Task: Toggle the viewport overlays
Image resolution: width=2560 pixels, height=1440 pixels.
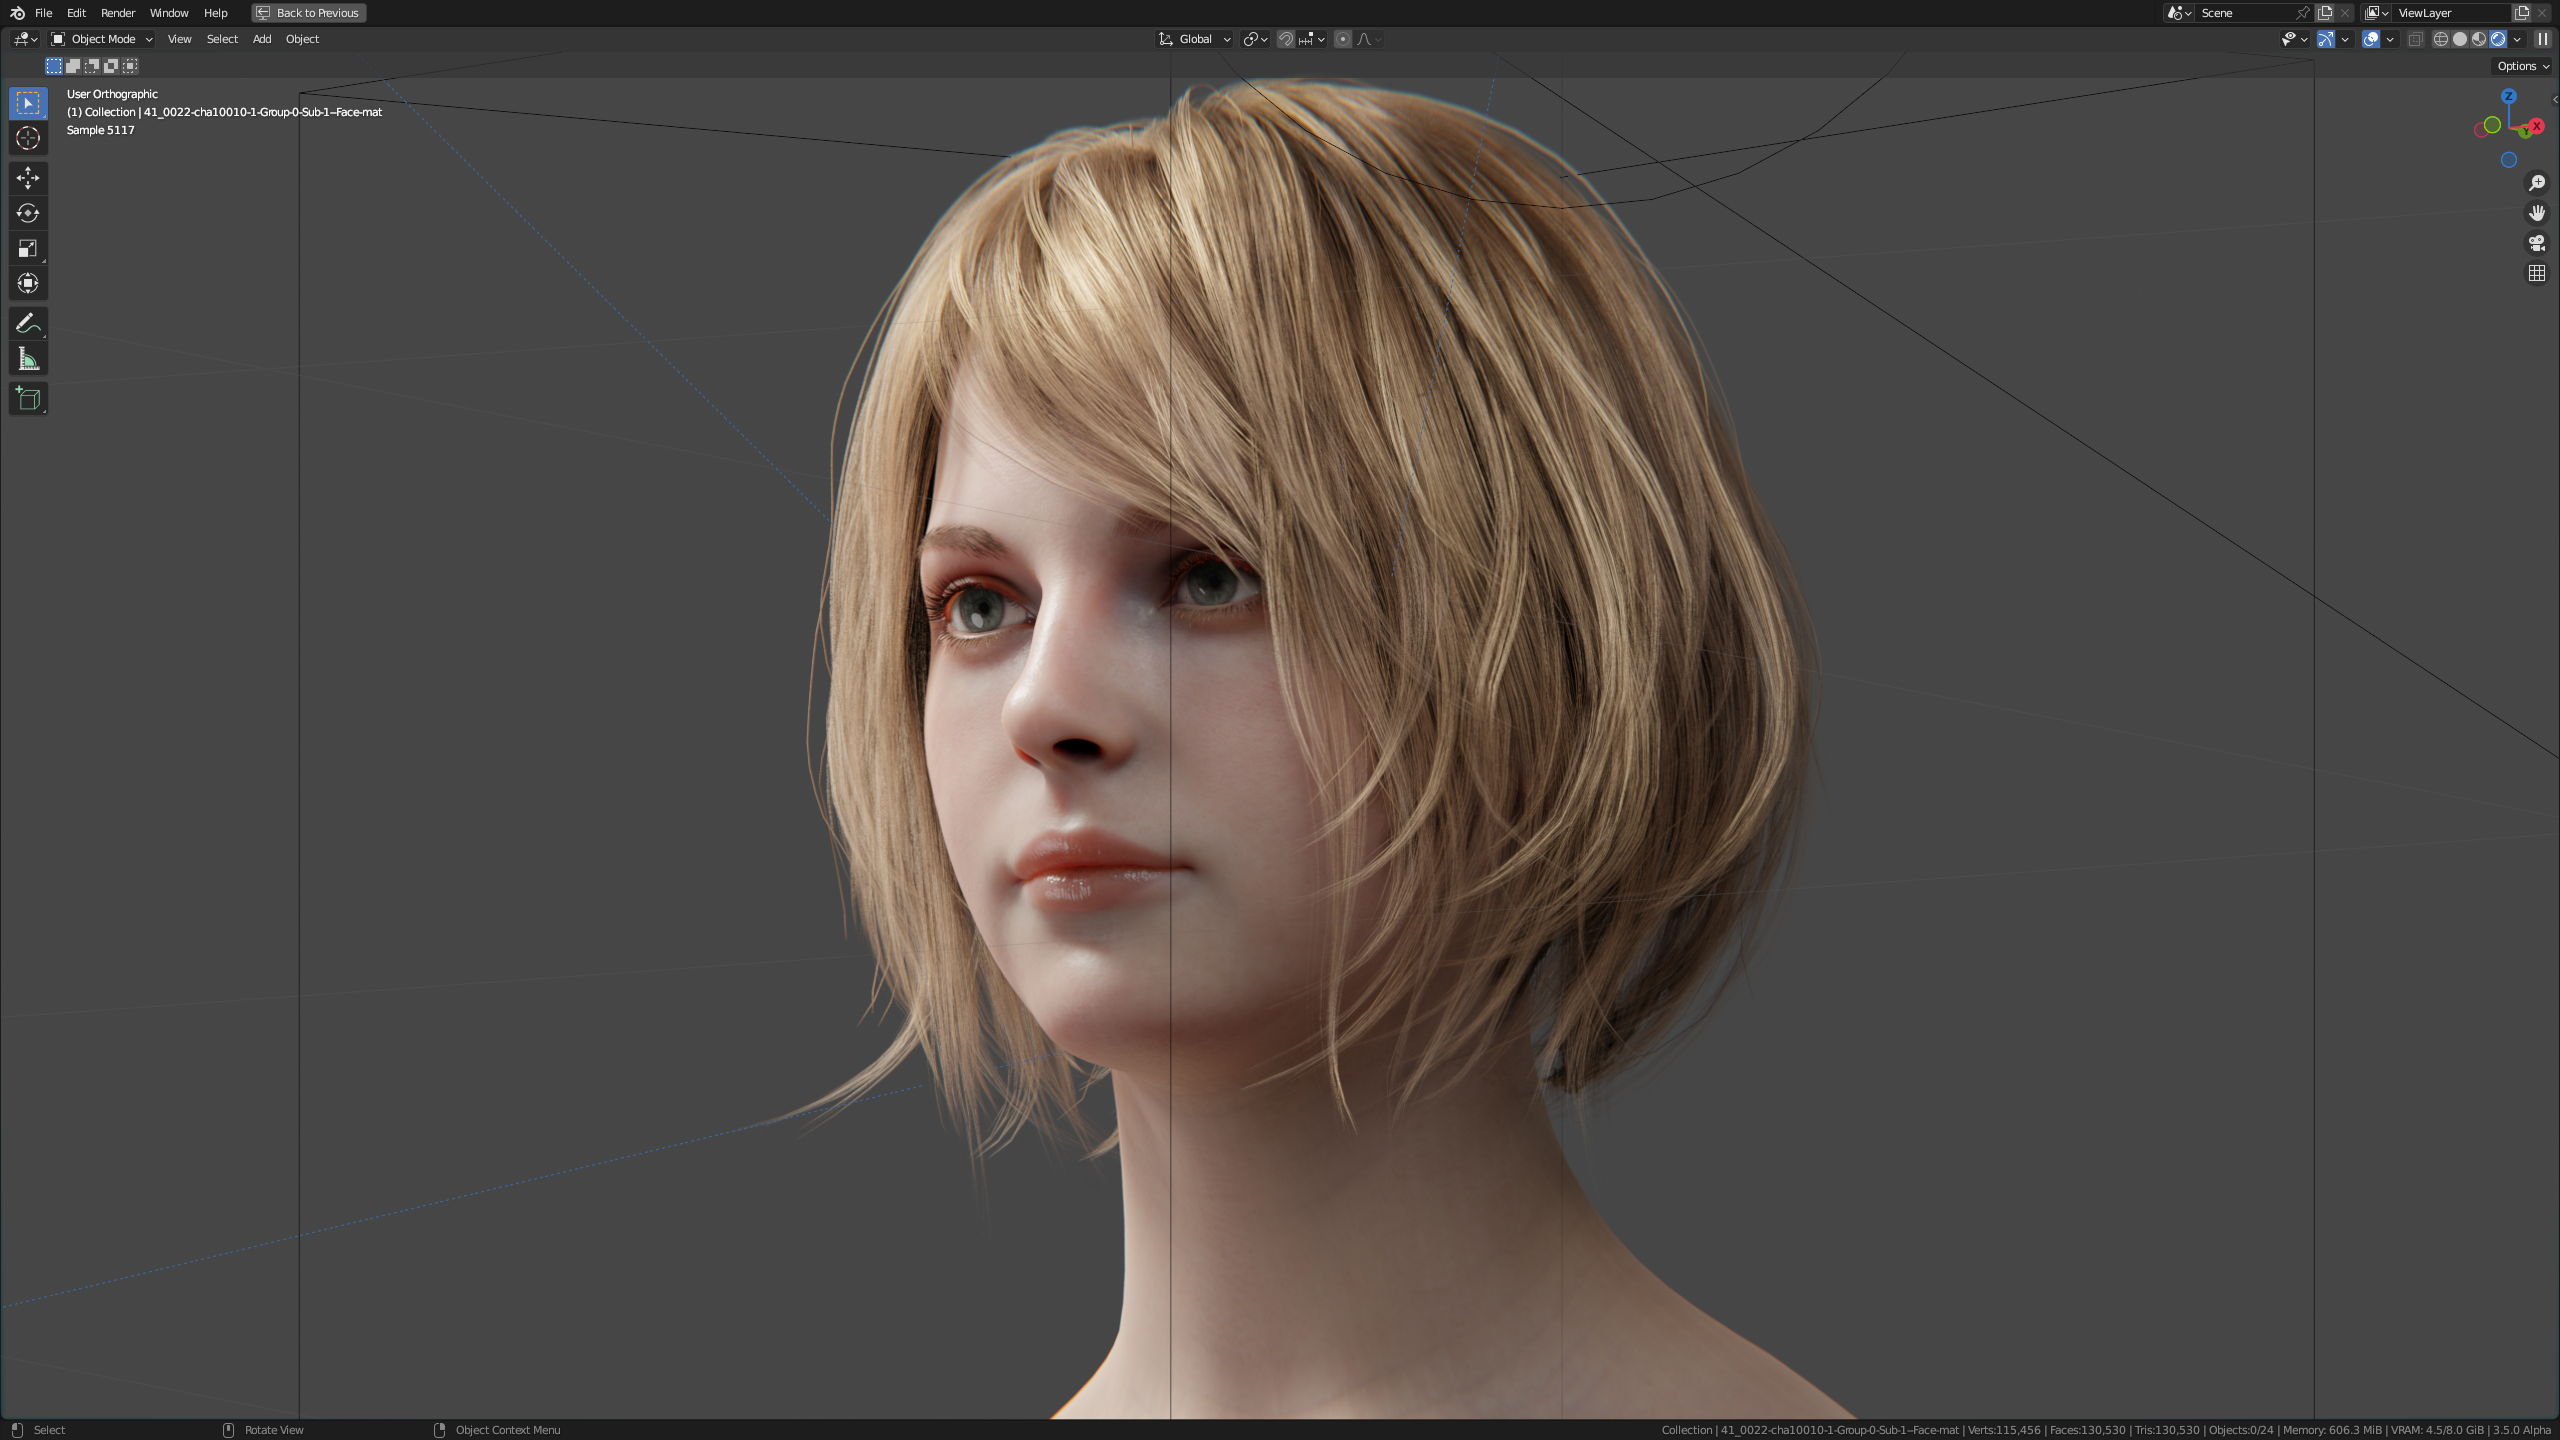Action: (x=2371, y=39)
